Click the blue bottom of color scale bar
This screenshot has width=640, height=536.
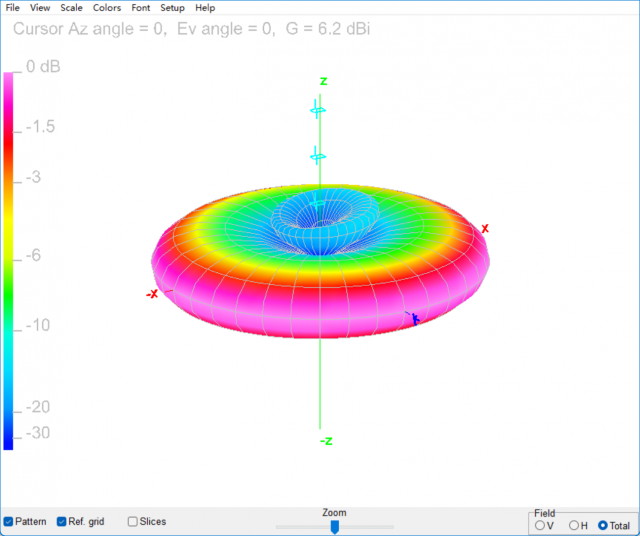point(9,440)
